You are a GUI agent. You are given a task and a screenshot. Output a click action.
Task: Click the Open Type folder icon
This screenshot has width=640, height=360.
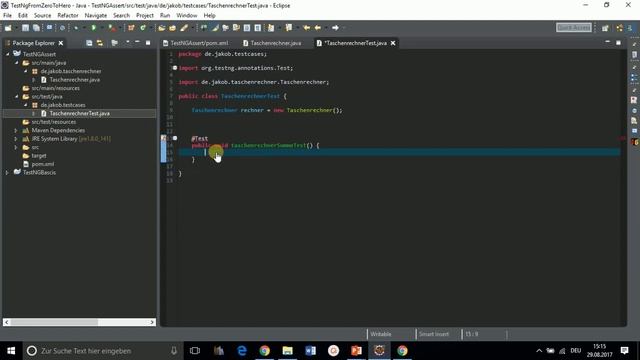pyautogui.click(x=162, y=28)
